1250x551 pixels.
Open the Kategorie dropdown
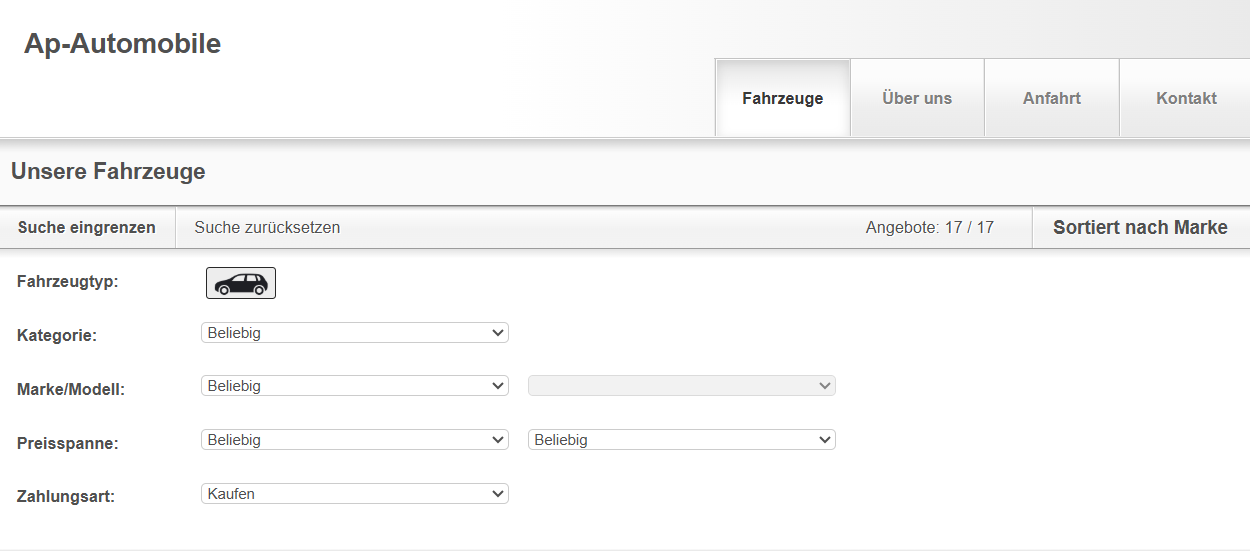coord(355,333)
